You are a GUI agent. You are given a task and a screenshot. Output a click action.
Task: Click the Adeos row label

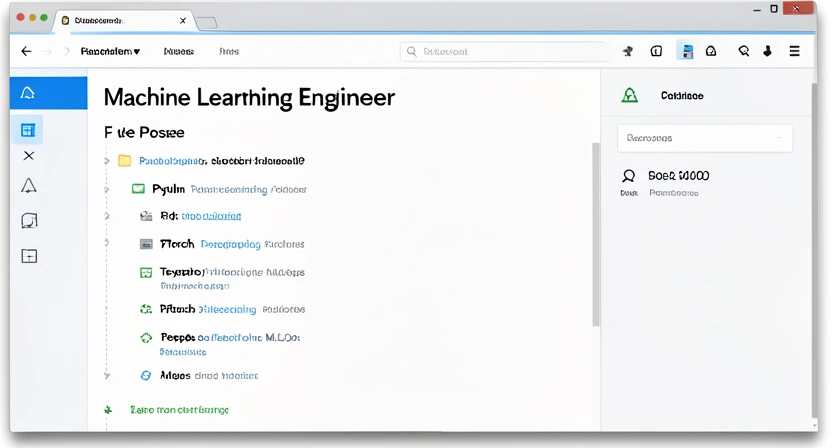coord(175,375)
